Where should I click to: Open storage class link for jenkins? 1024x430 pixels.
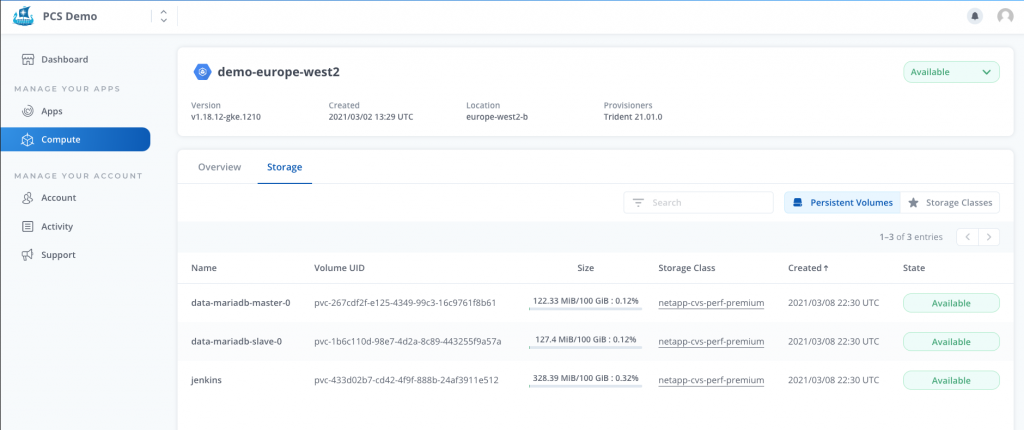711,380
